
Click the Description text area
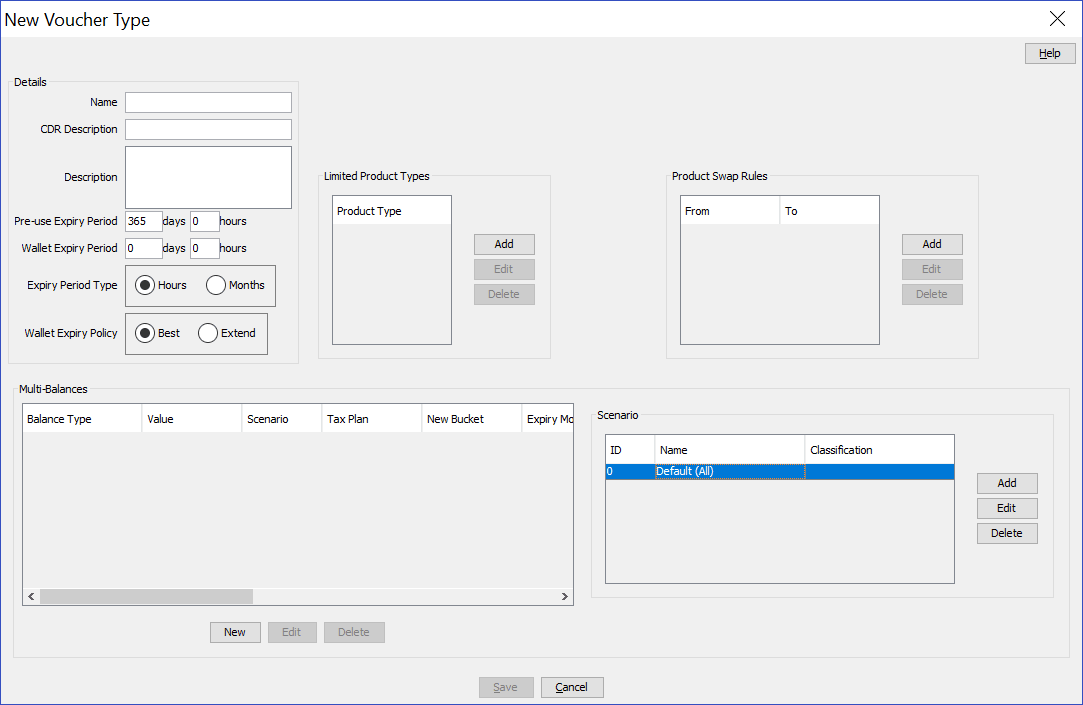click(x=208, y=177)
